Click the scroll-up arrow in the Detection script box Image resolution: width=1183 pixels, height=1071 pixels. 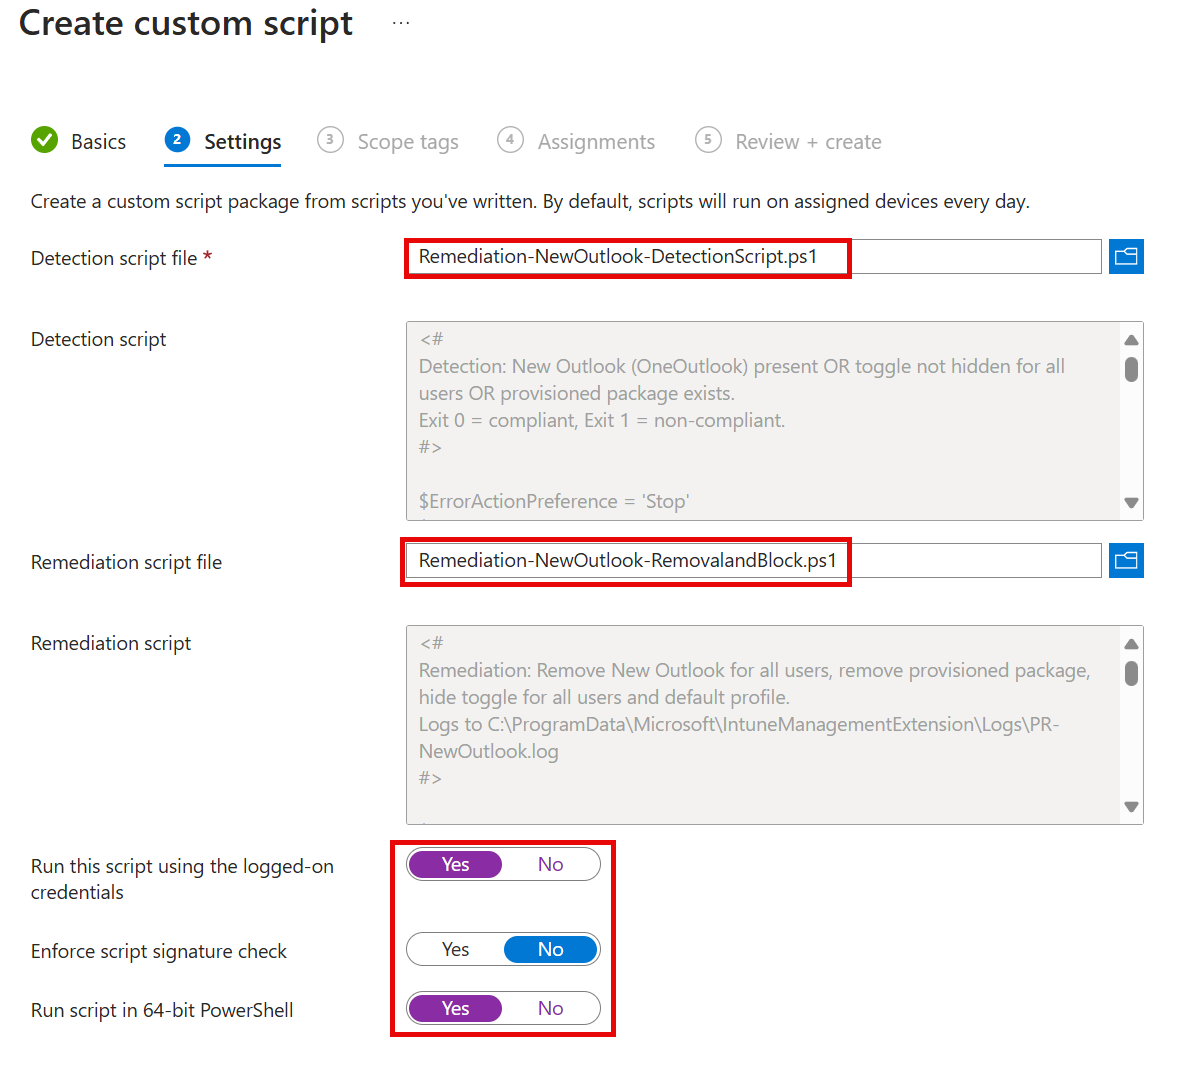click(x=1131, y=338)
